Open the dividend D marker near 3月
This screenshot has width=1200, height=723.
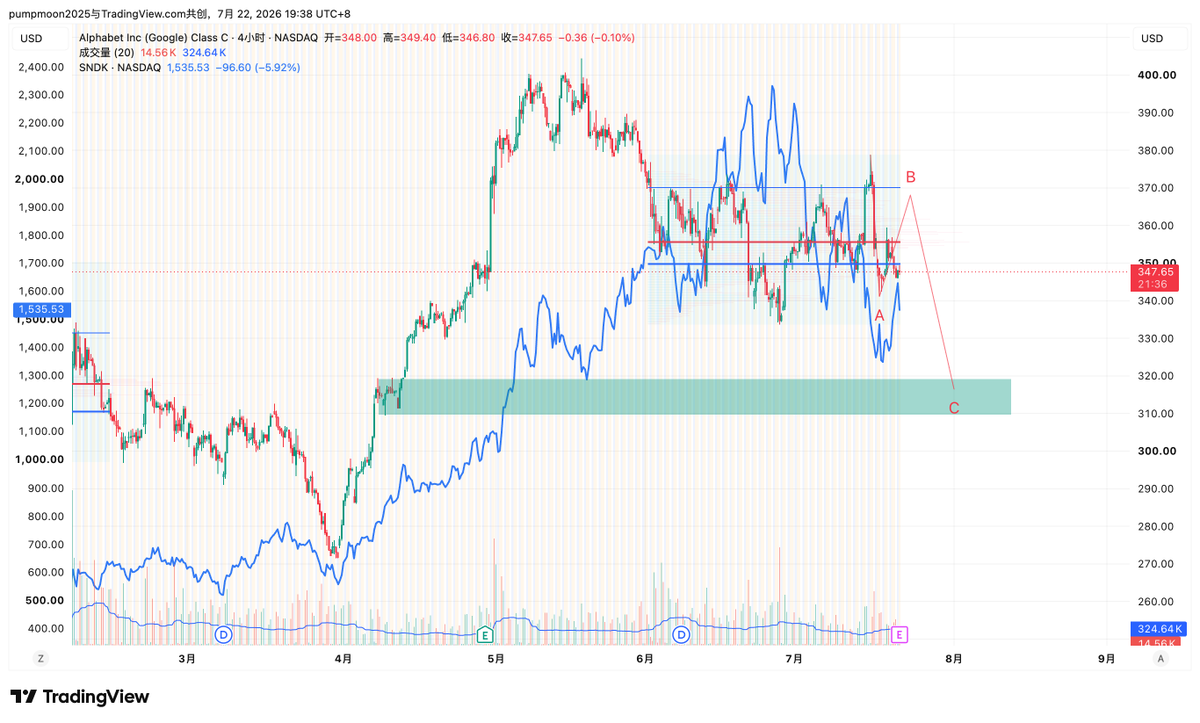pos(223,634)
